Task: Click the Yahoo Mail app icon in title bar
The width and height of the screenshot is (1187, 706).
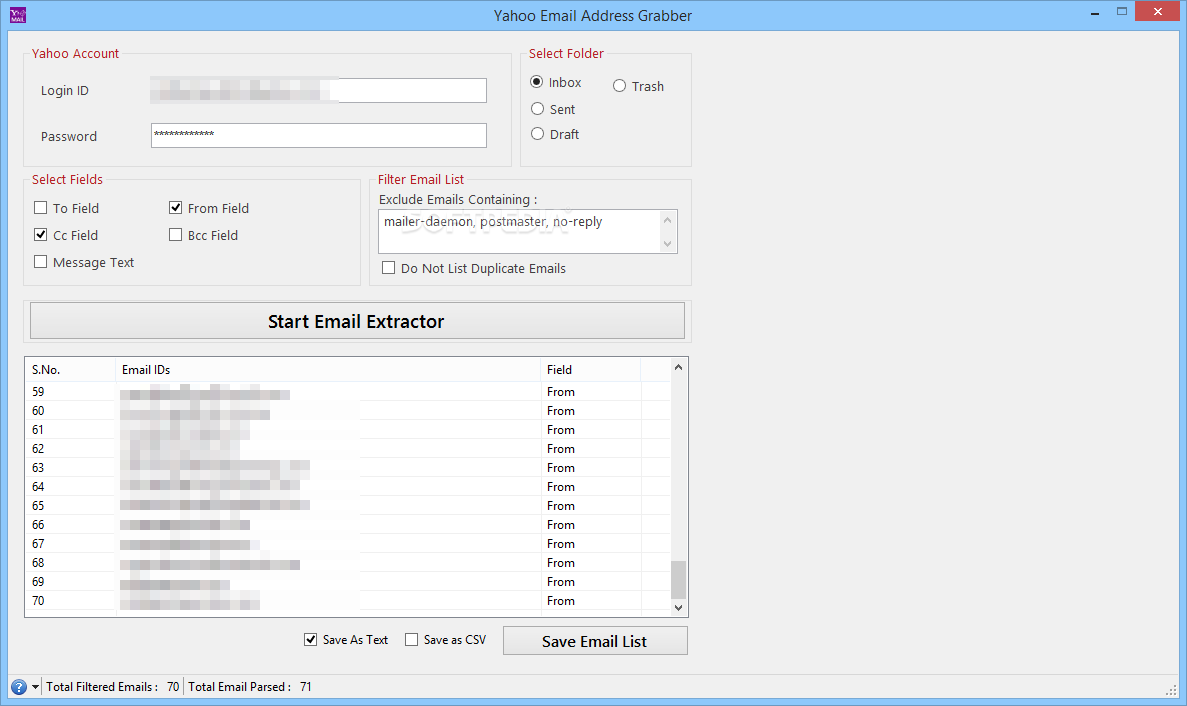Action: tap(18, 15)
